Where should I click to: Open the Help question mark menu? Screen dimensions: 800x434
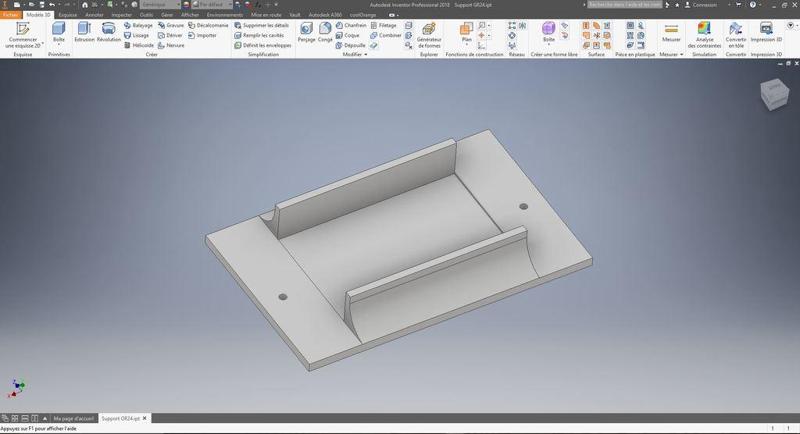coord(753,5)
